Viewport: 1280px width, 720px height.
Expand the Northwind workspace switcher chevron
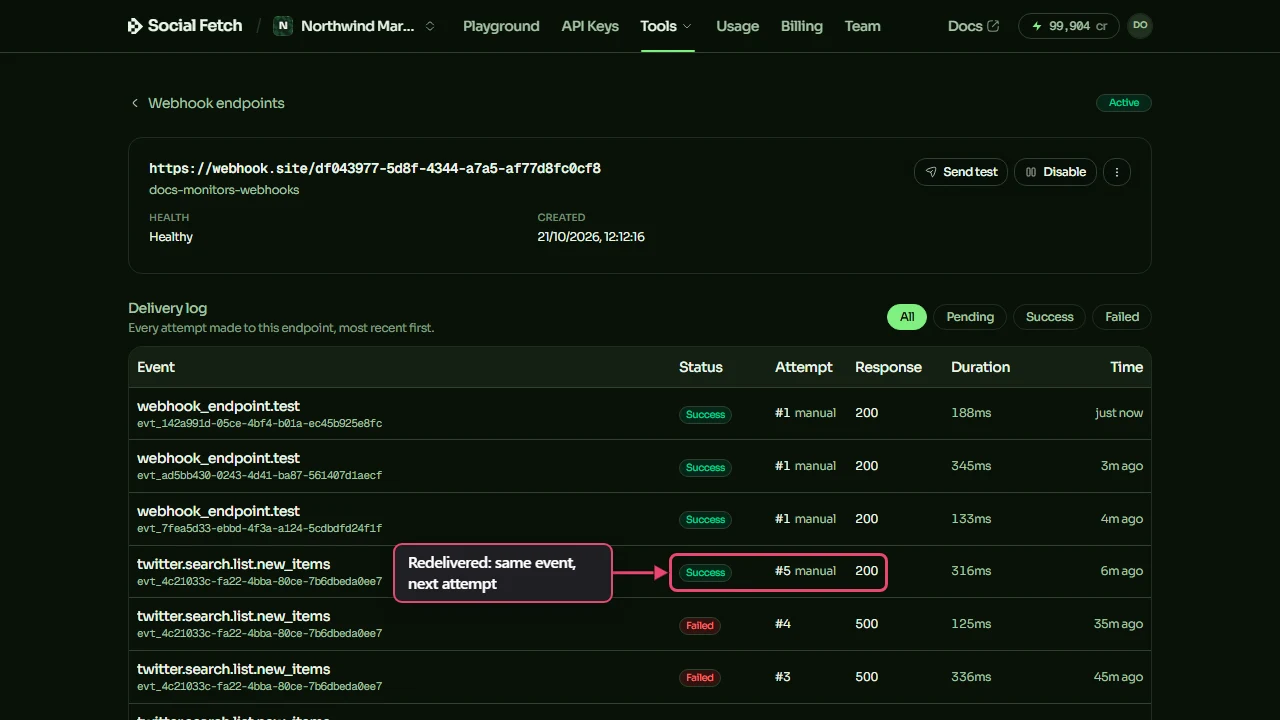[x=430, y=26]
